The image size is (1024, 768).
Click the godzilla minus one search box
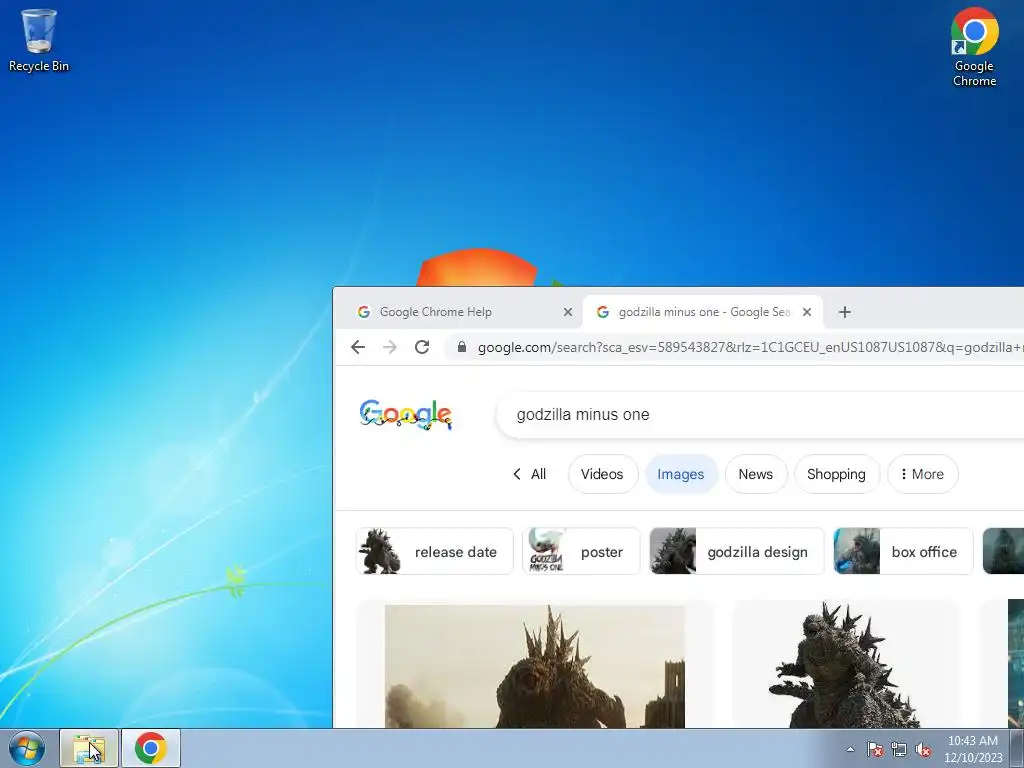point(761,415)
